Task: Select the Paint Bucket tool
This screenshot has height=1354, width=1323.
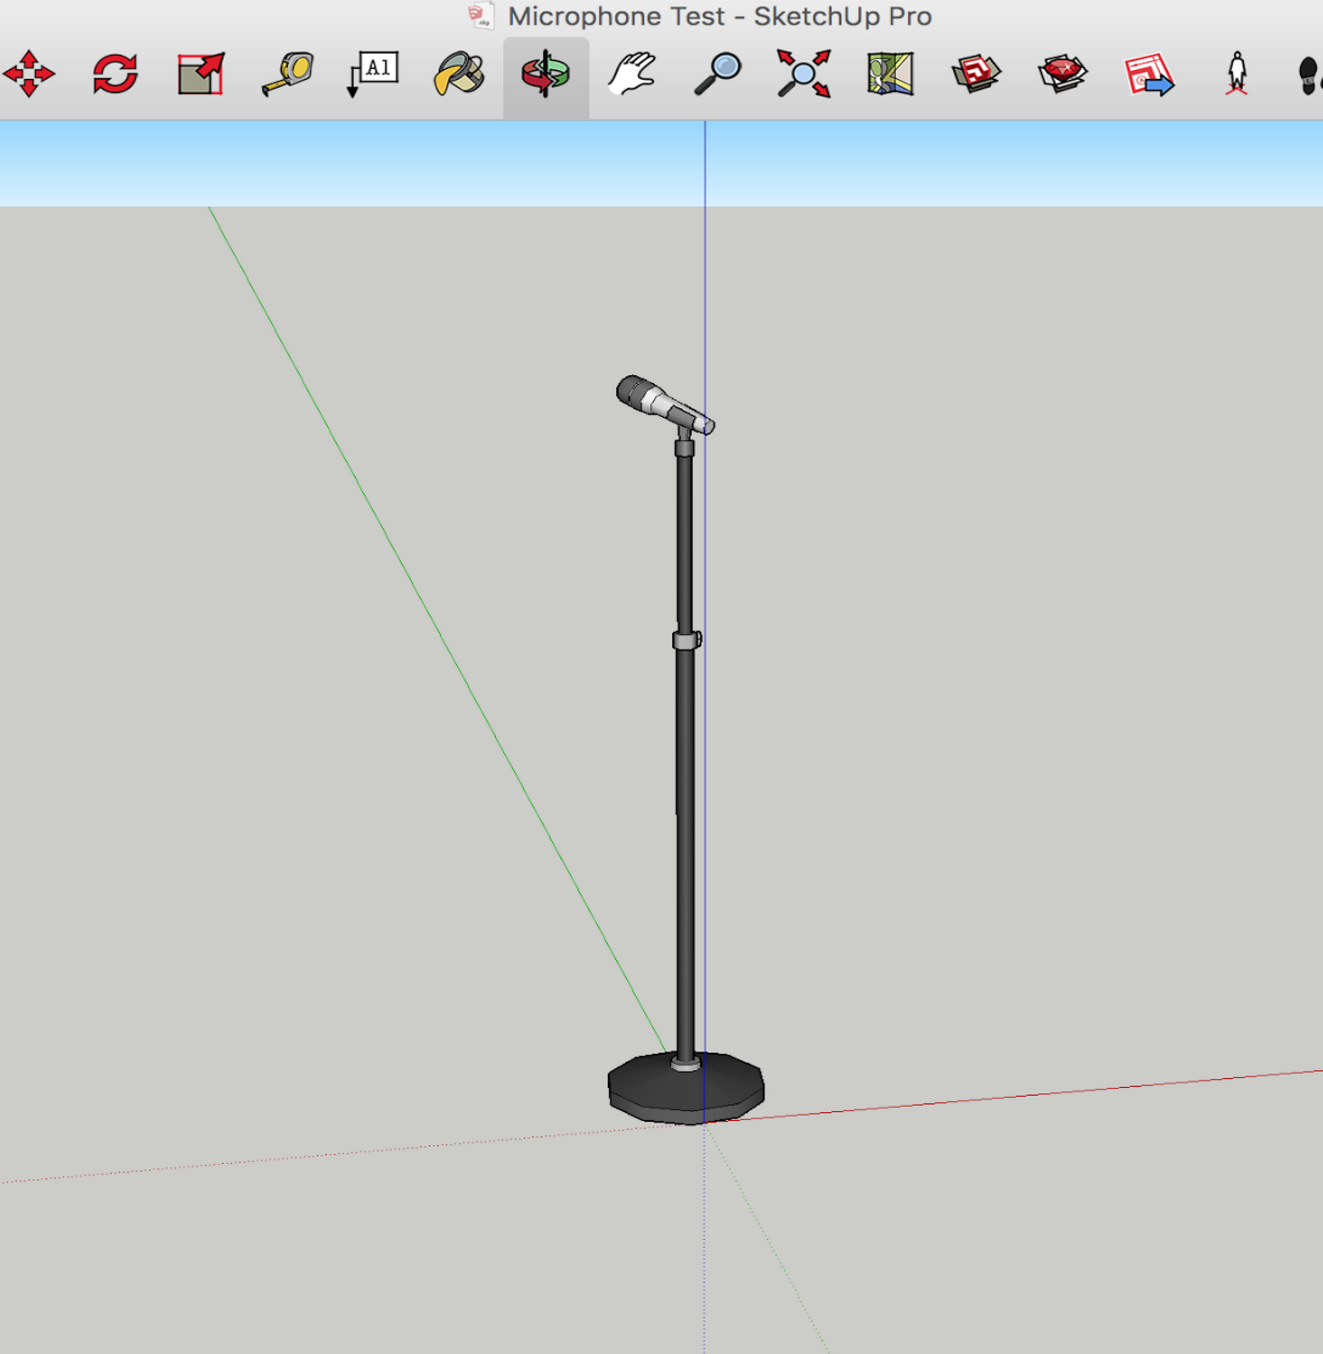Action: tap(459, 74)
